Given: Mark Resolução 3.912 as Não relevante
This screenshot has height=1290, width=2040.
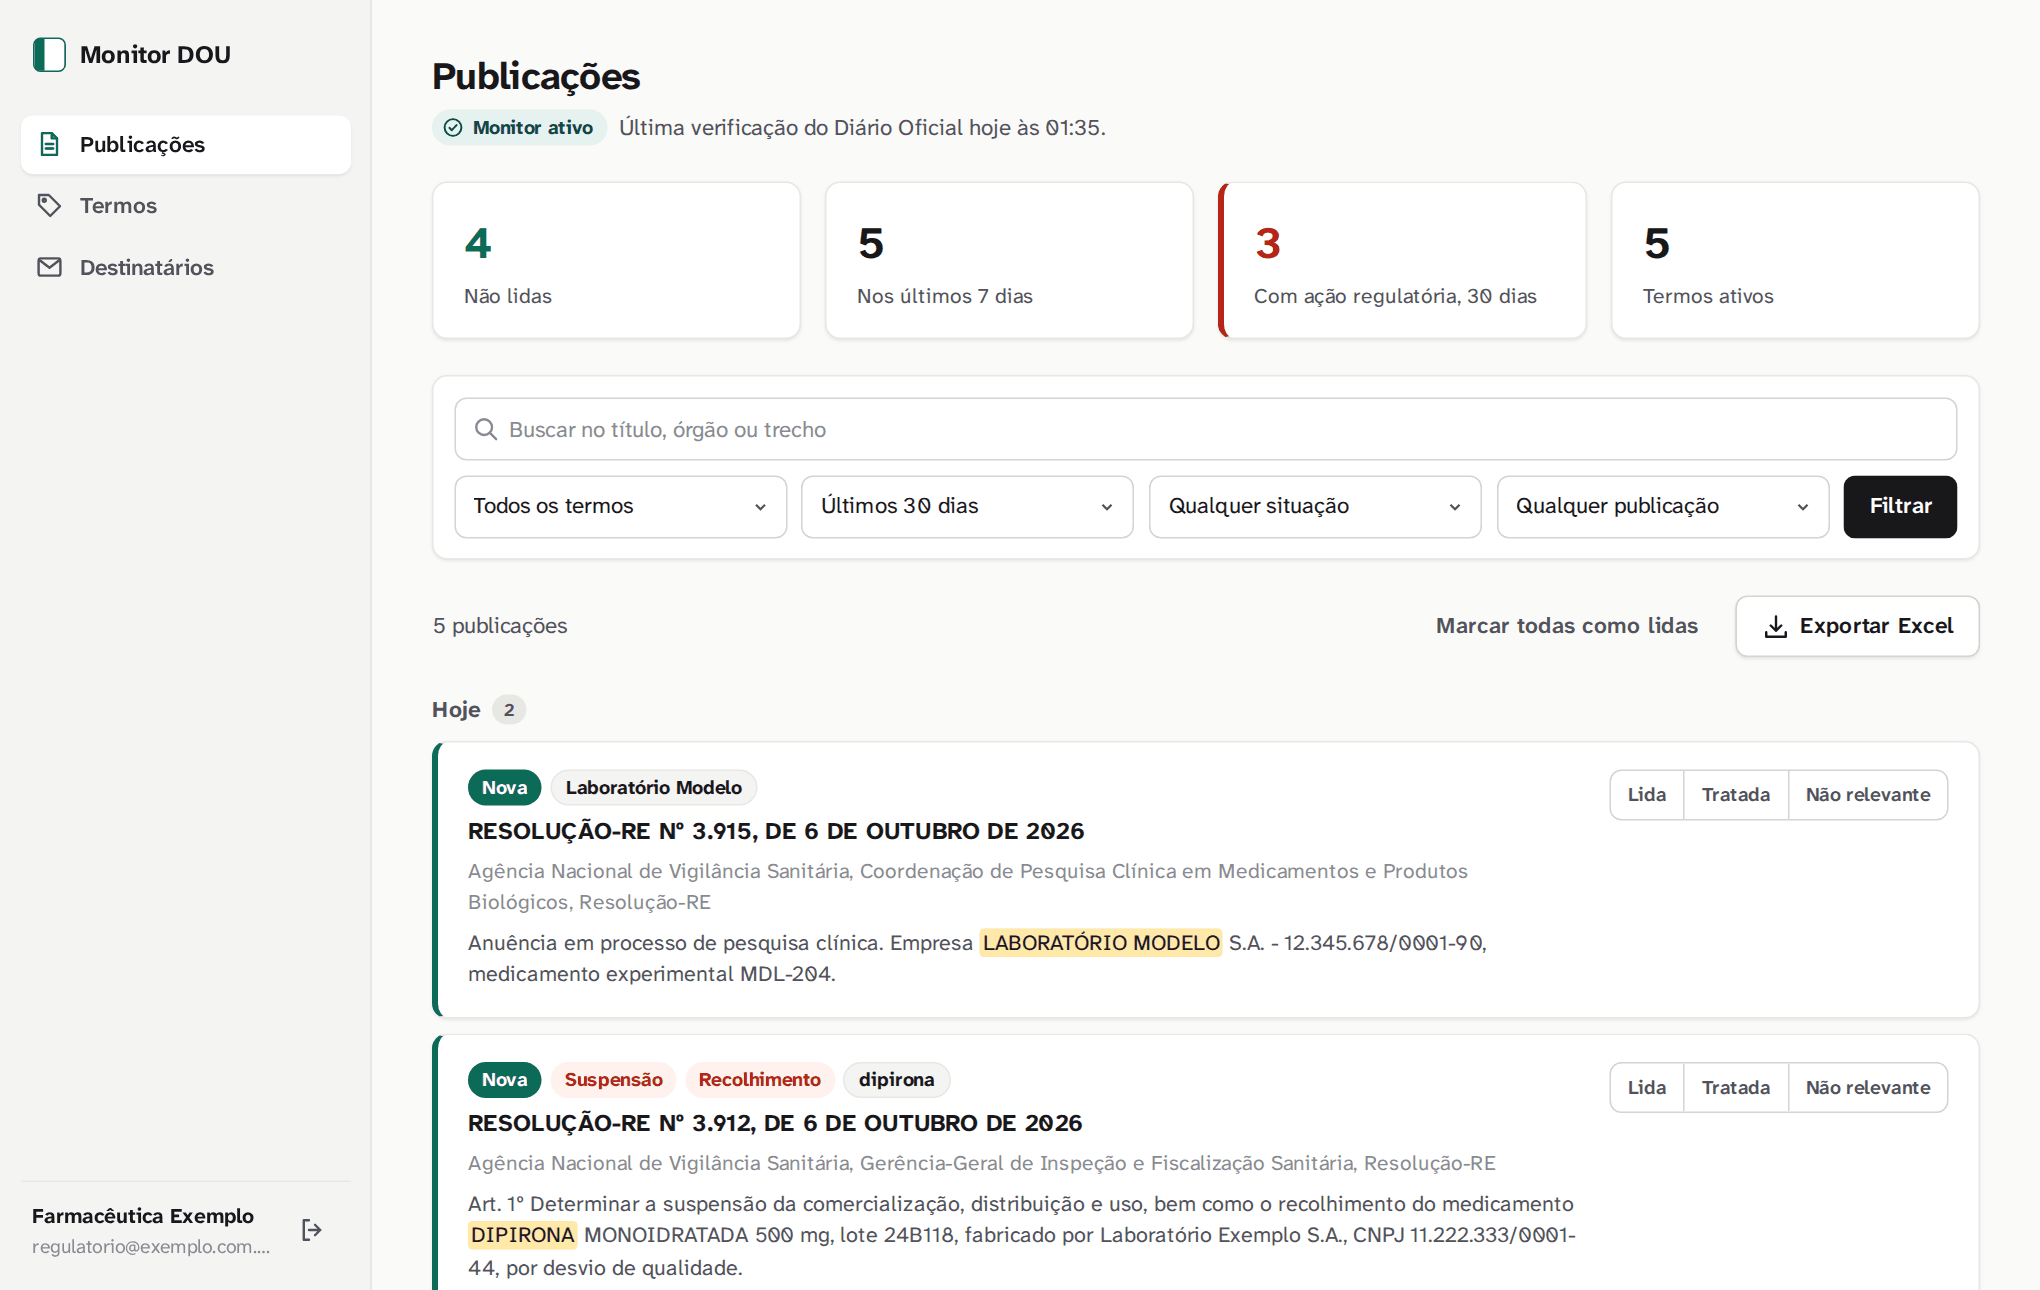Looking at the screenshot, I should (1867, 1087).
